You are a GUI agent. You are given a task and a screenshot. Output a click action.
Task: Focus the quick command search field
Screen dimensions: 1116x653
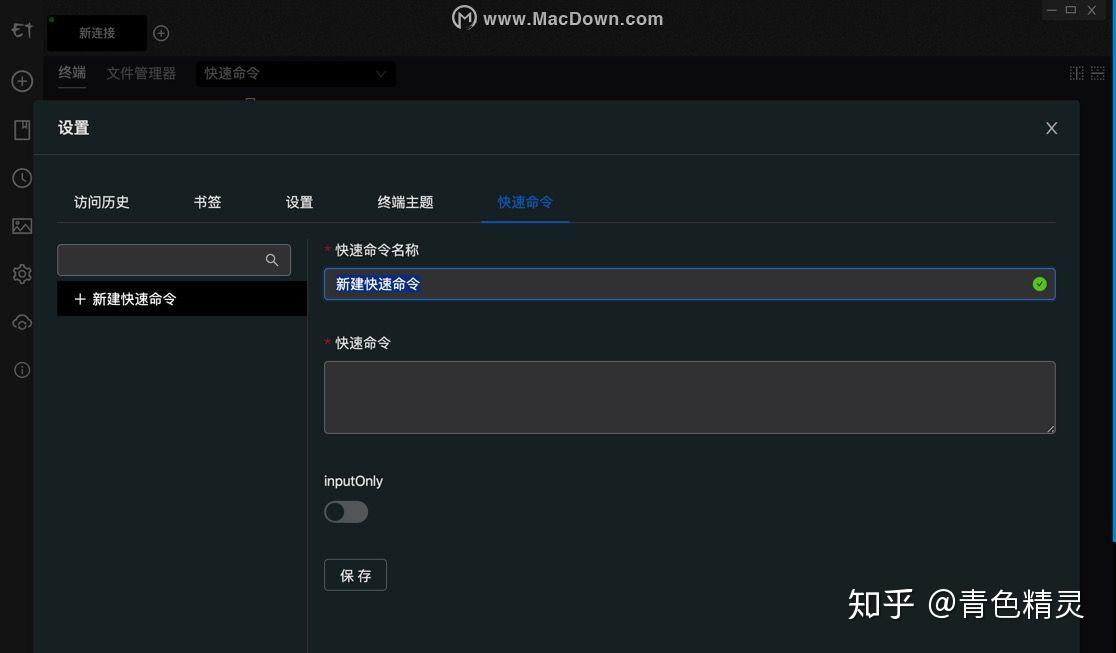(x=174, y=260)
